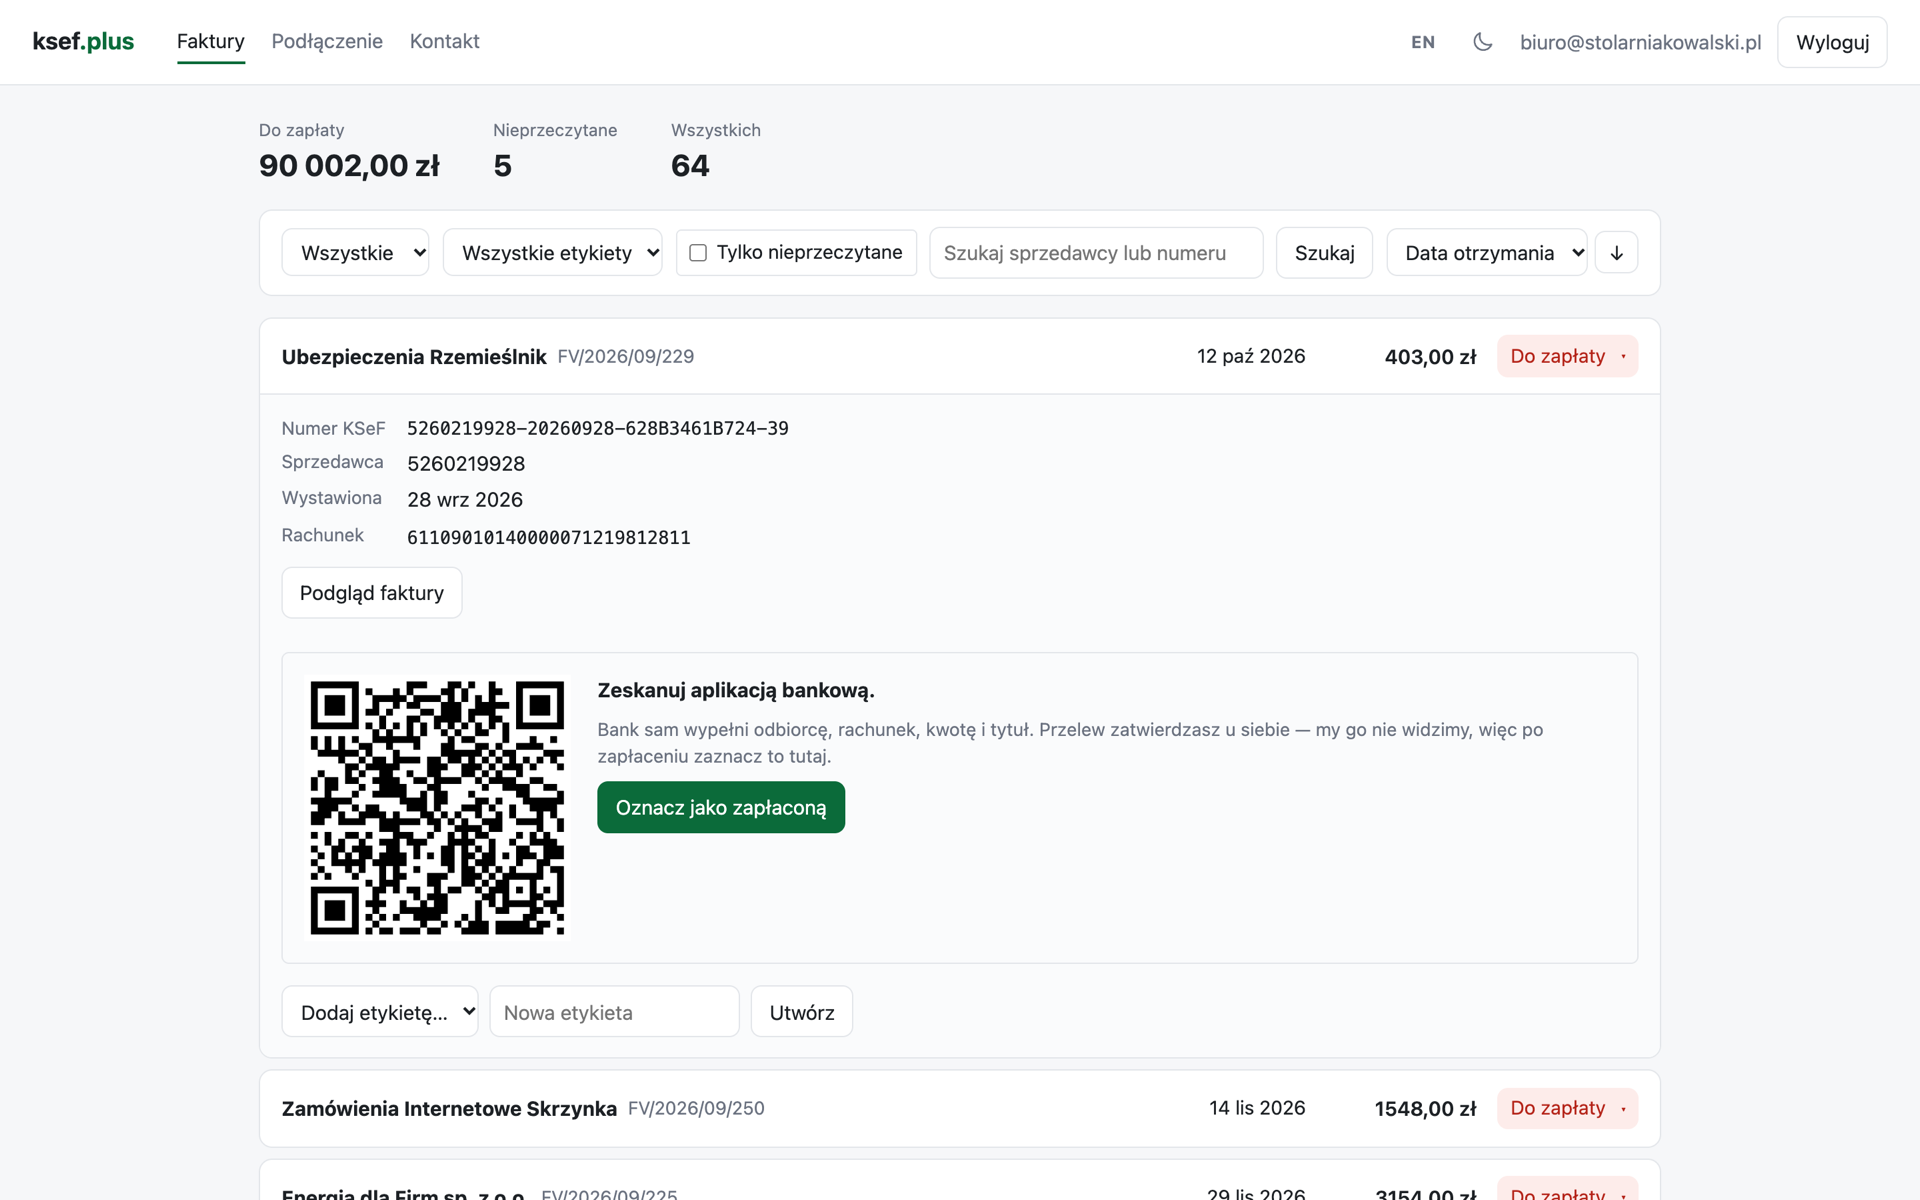Screen dimensions: 1920x1200
Task: Click seller NIP 5260219928 value
Action: point(466,463)
